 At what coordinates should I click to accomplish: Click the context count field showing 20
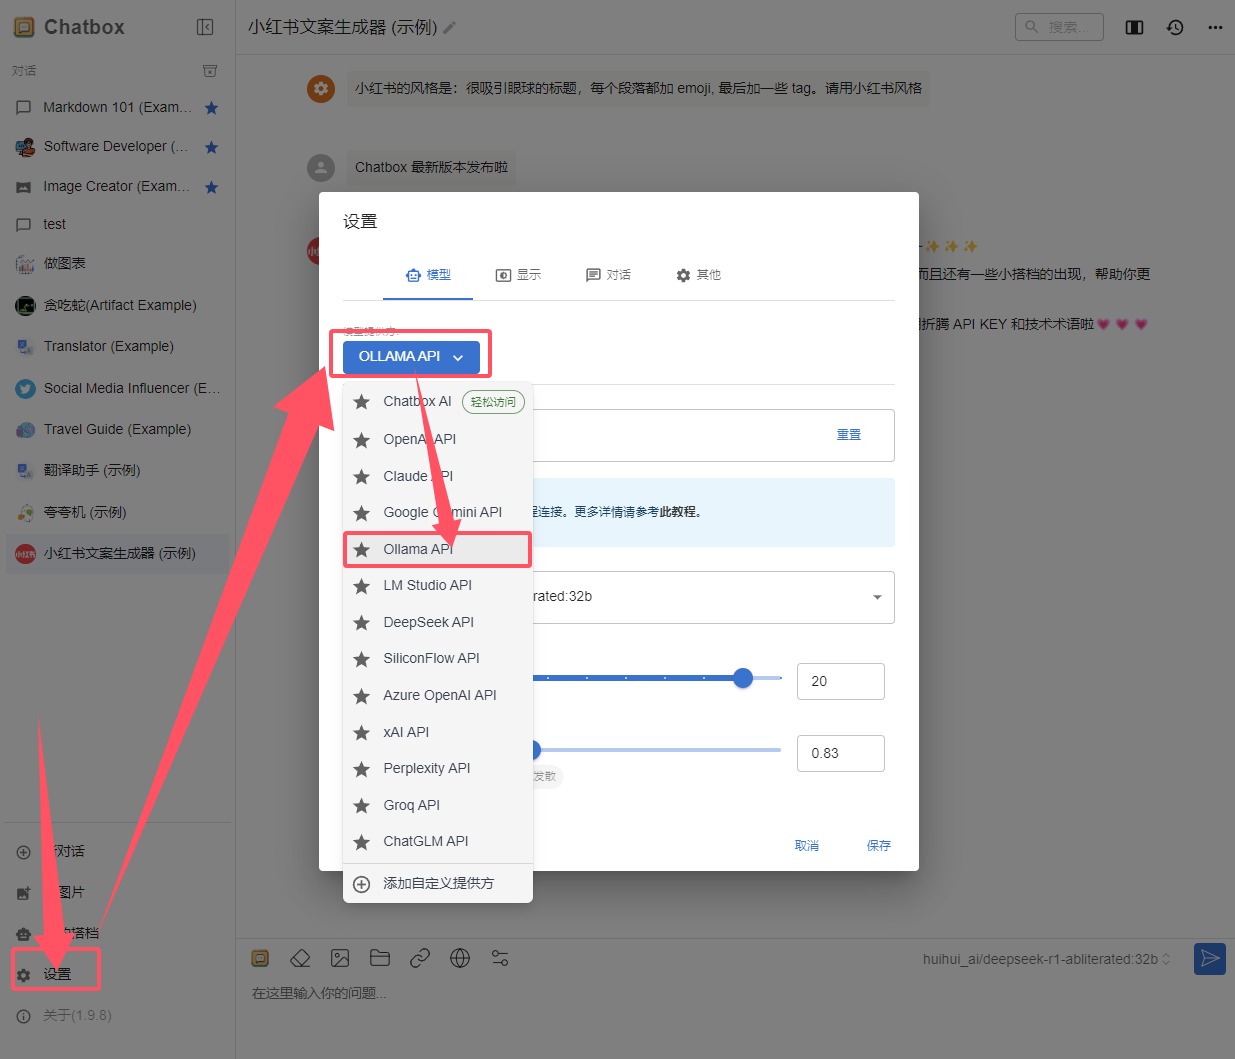841,681
